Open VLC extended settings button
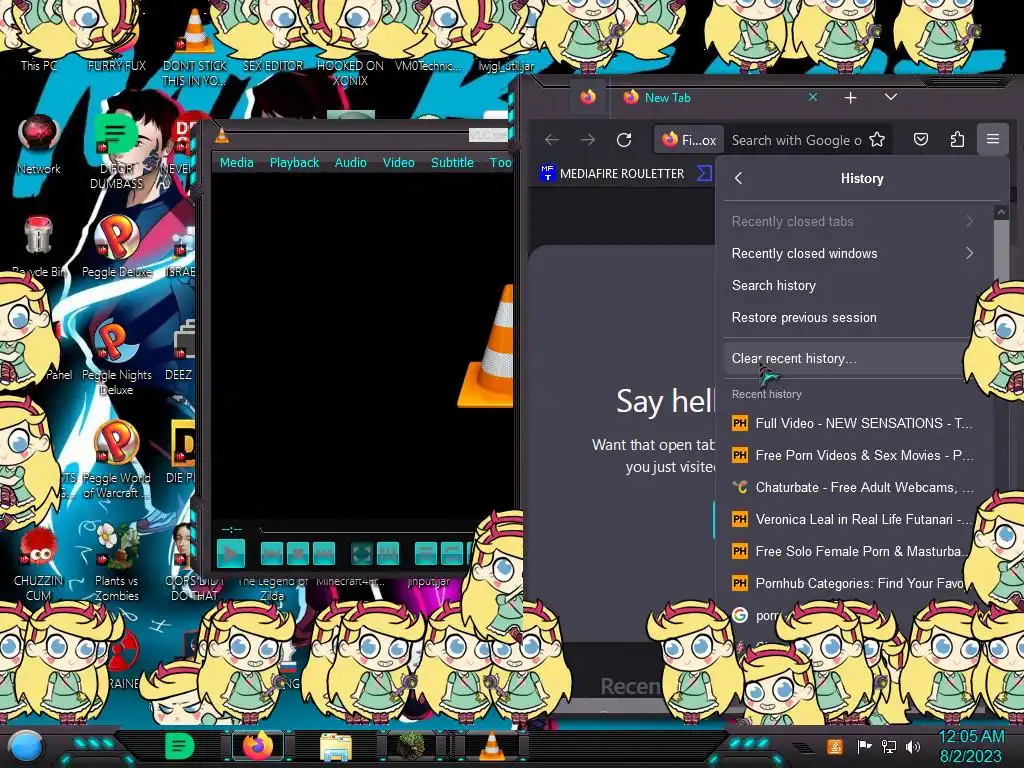Viewport: 1024px width, 768px height. pos(388,554)
